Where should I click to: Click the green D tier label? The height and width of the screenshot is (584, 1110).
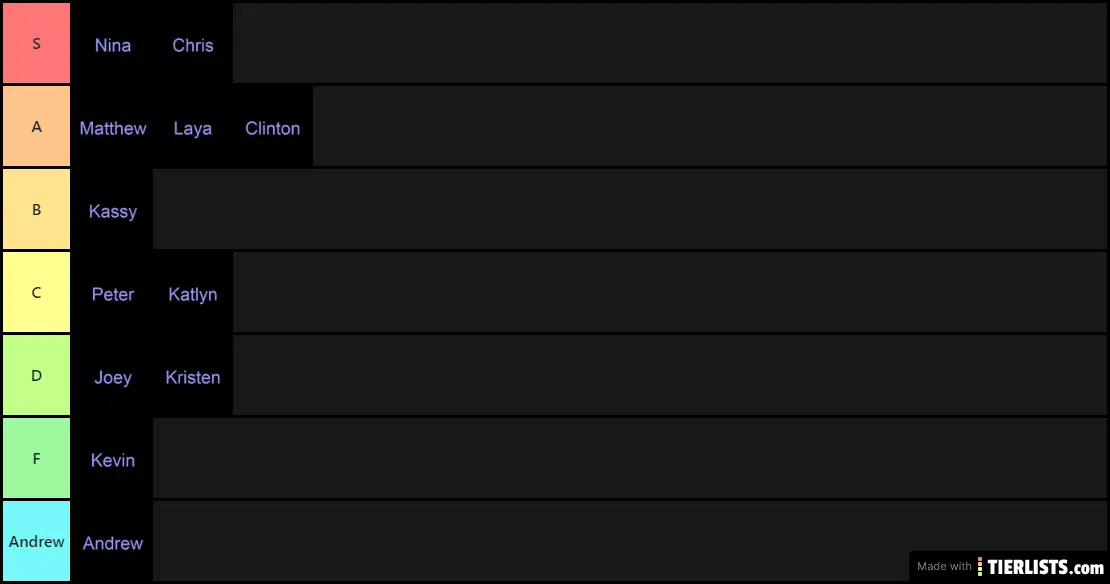(36, 375)
